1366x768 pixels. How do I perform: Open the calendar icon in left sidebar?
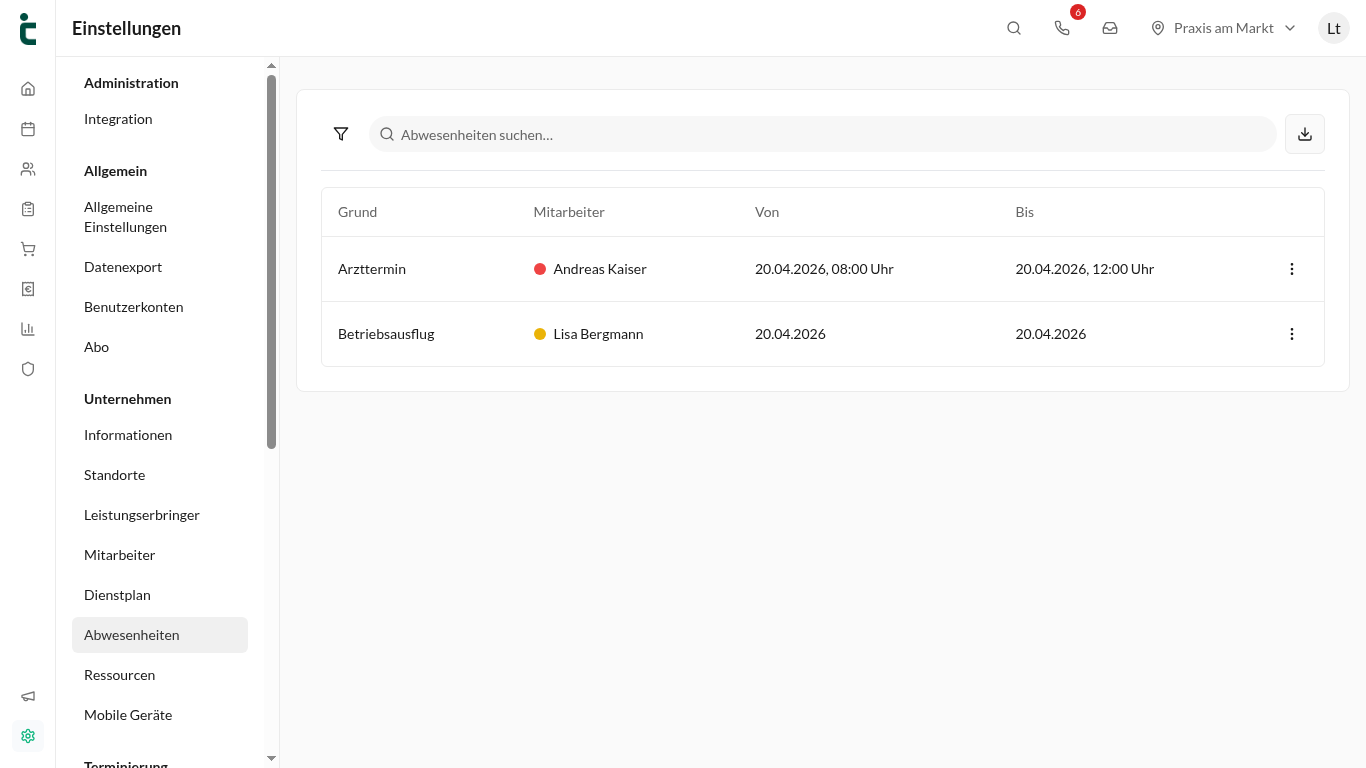[28, 129]
